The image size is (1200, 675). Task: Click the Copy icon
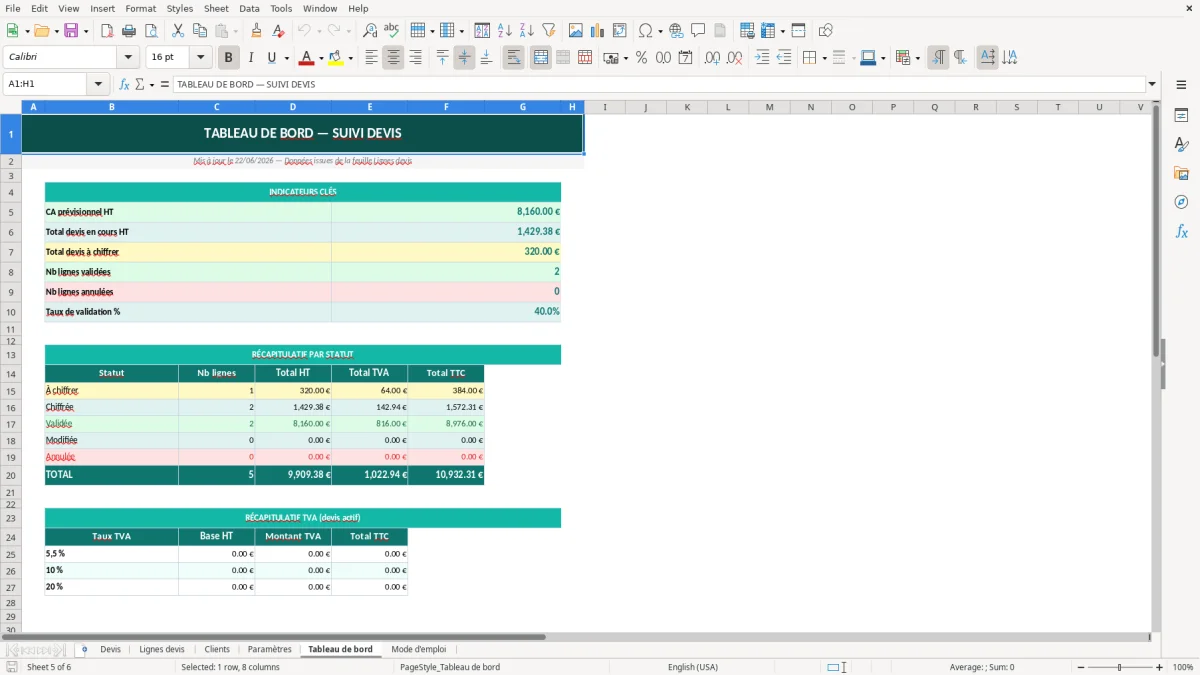(x=199, y=31)
